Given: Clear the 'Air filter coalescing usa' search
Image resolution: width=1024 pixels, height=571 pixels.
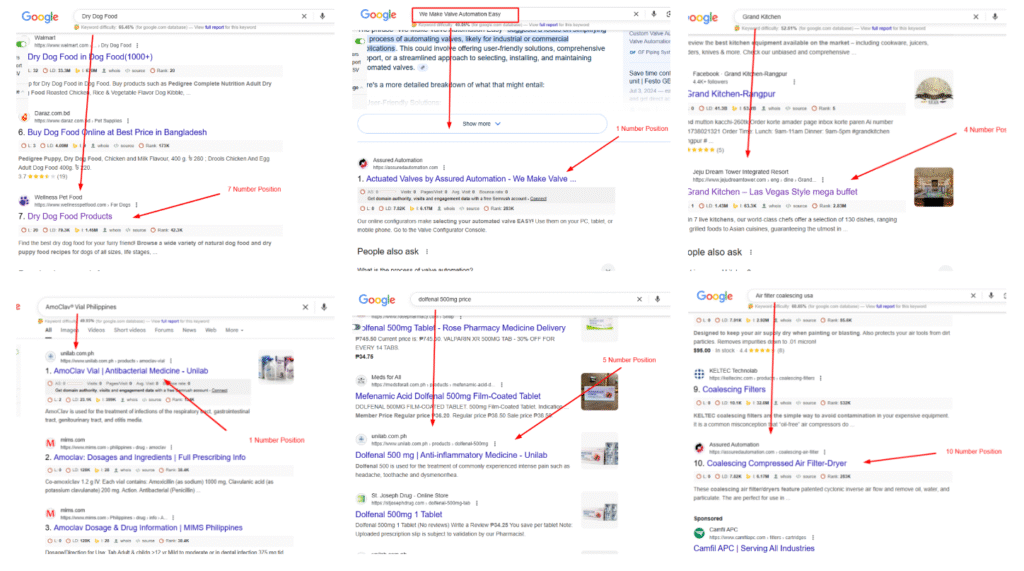Looking at the screenshot, I should coord(973,296).
